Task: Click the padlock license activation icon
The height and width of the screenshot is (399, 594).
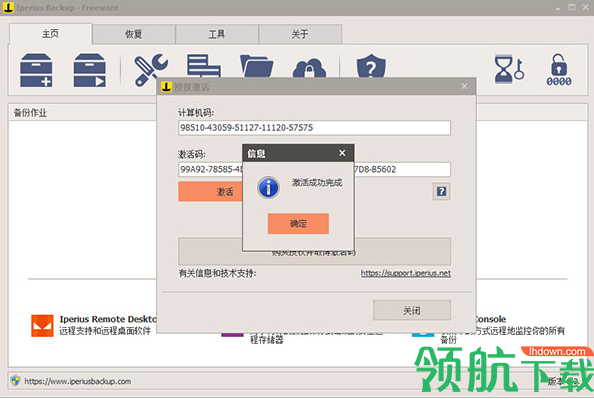Action: [559, 70]
